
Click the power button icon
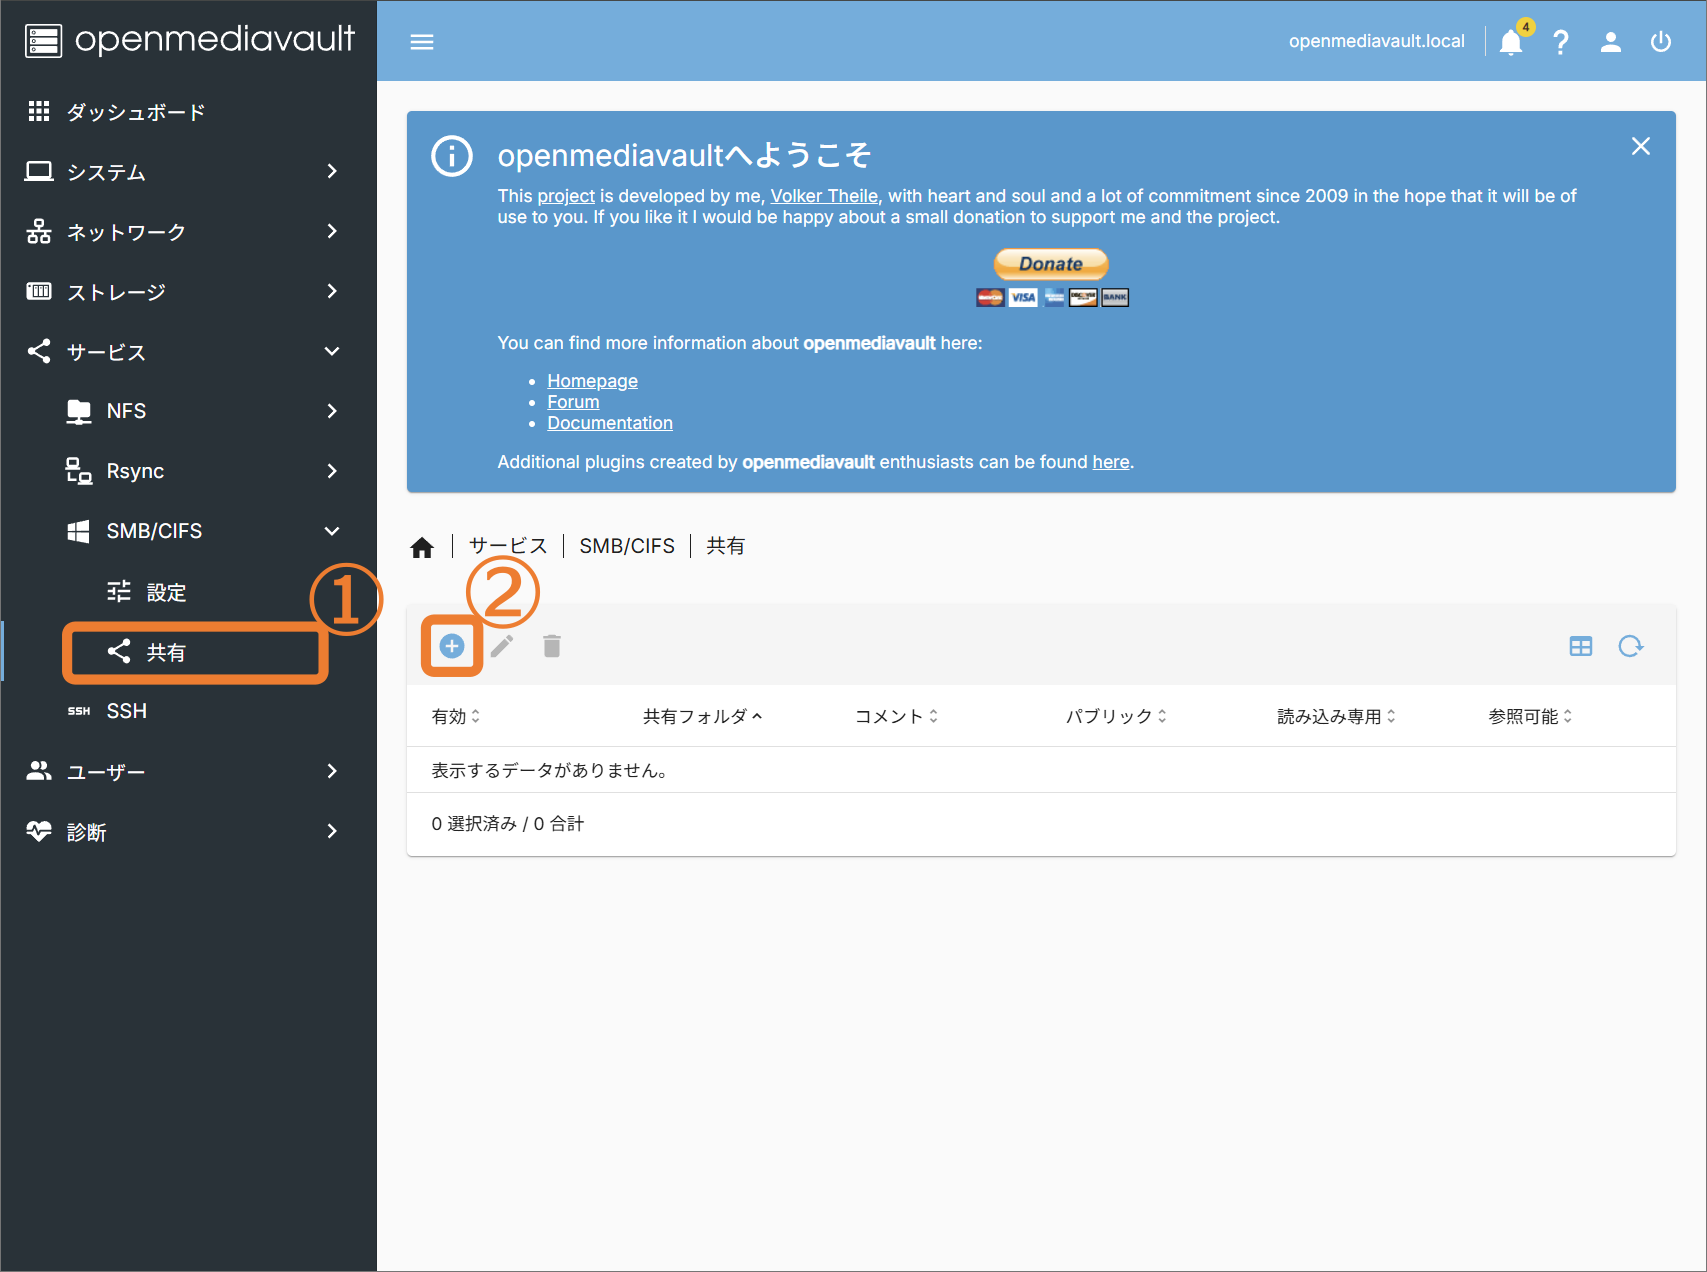[1661, 42]
